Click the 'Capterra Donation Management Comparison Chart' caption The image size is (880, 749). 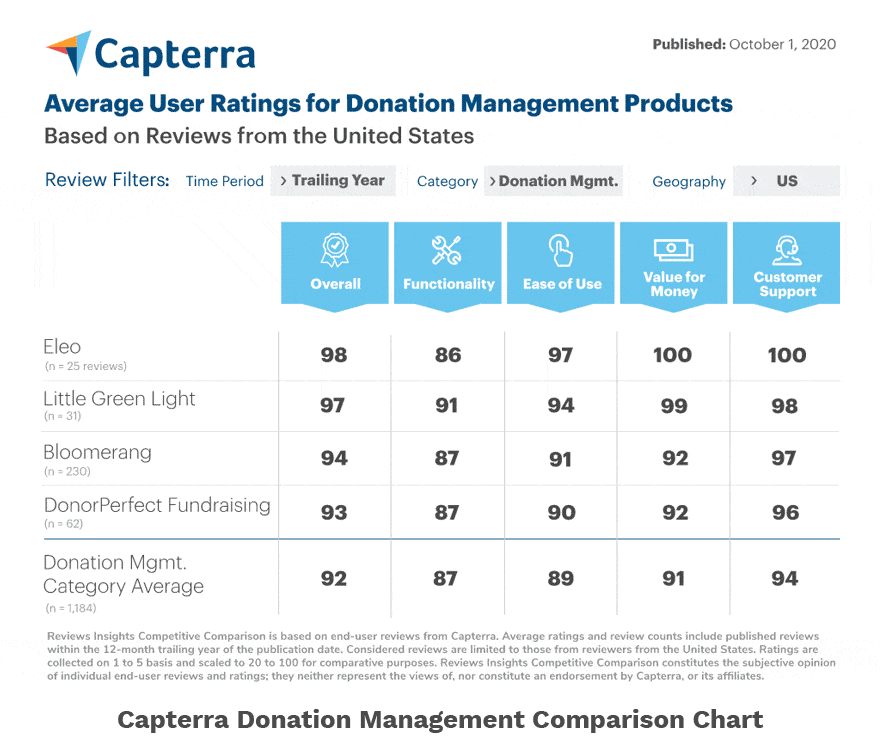point(440,720)
